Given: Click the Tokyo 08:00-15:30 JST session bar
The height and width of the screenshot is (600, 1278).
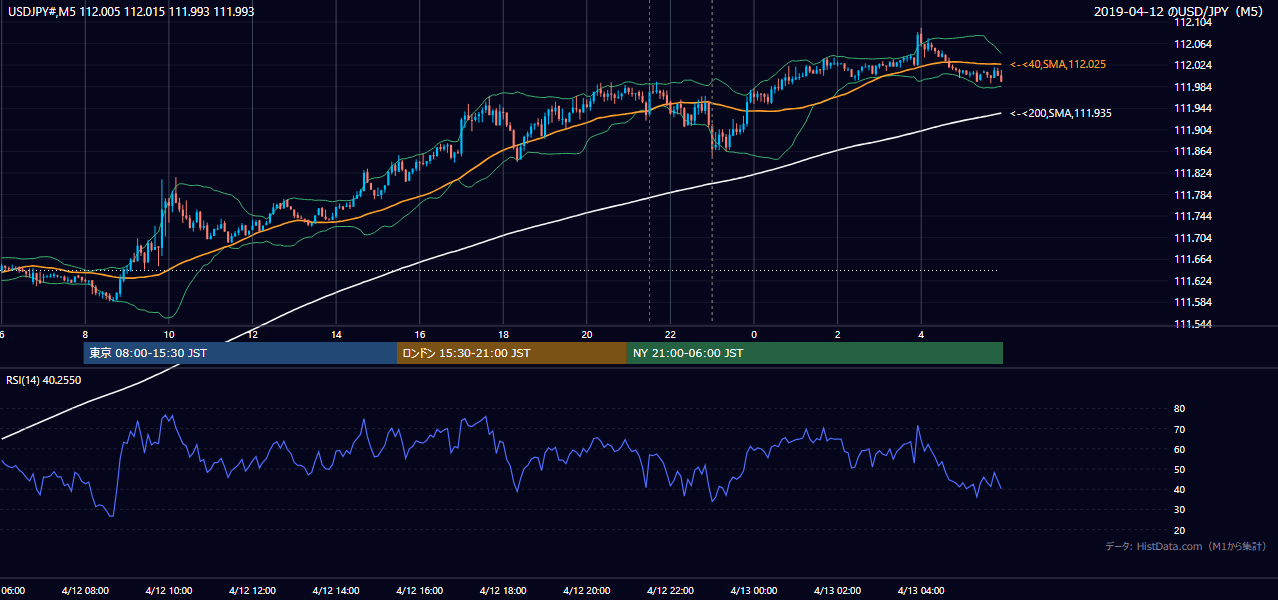Looking at the screenshot, I should pyautogui.click(x=240, y=353).
